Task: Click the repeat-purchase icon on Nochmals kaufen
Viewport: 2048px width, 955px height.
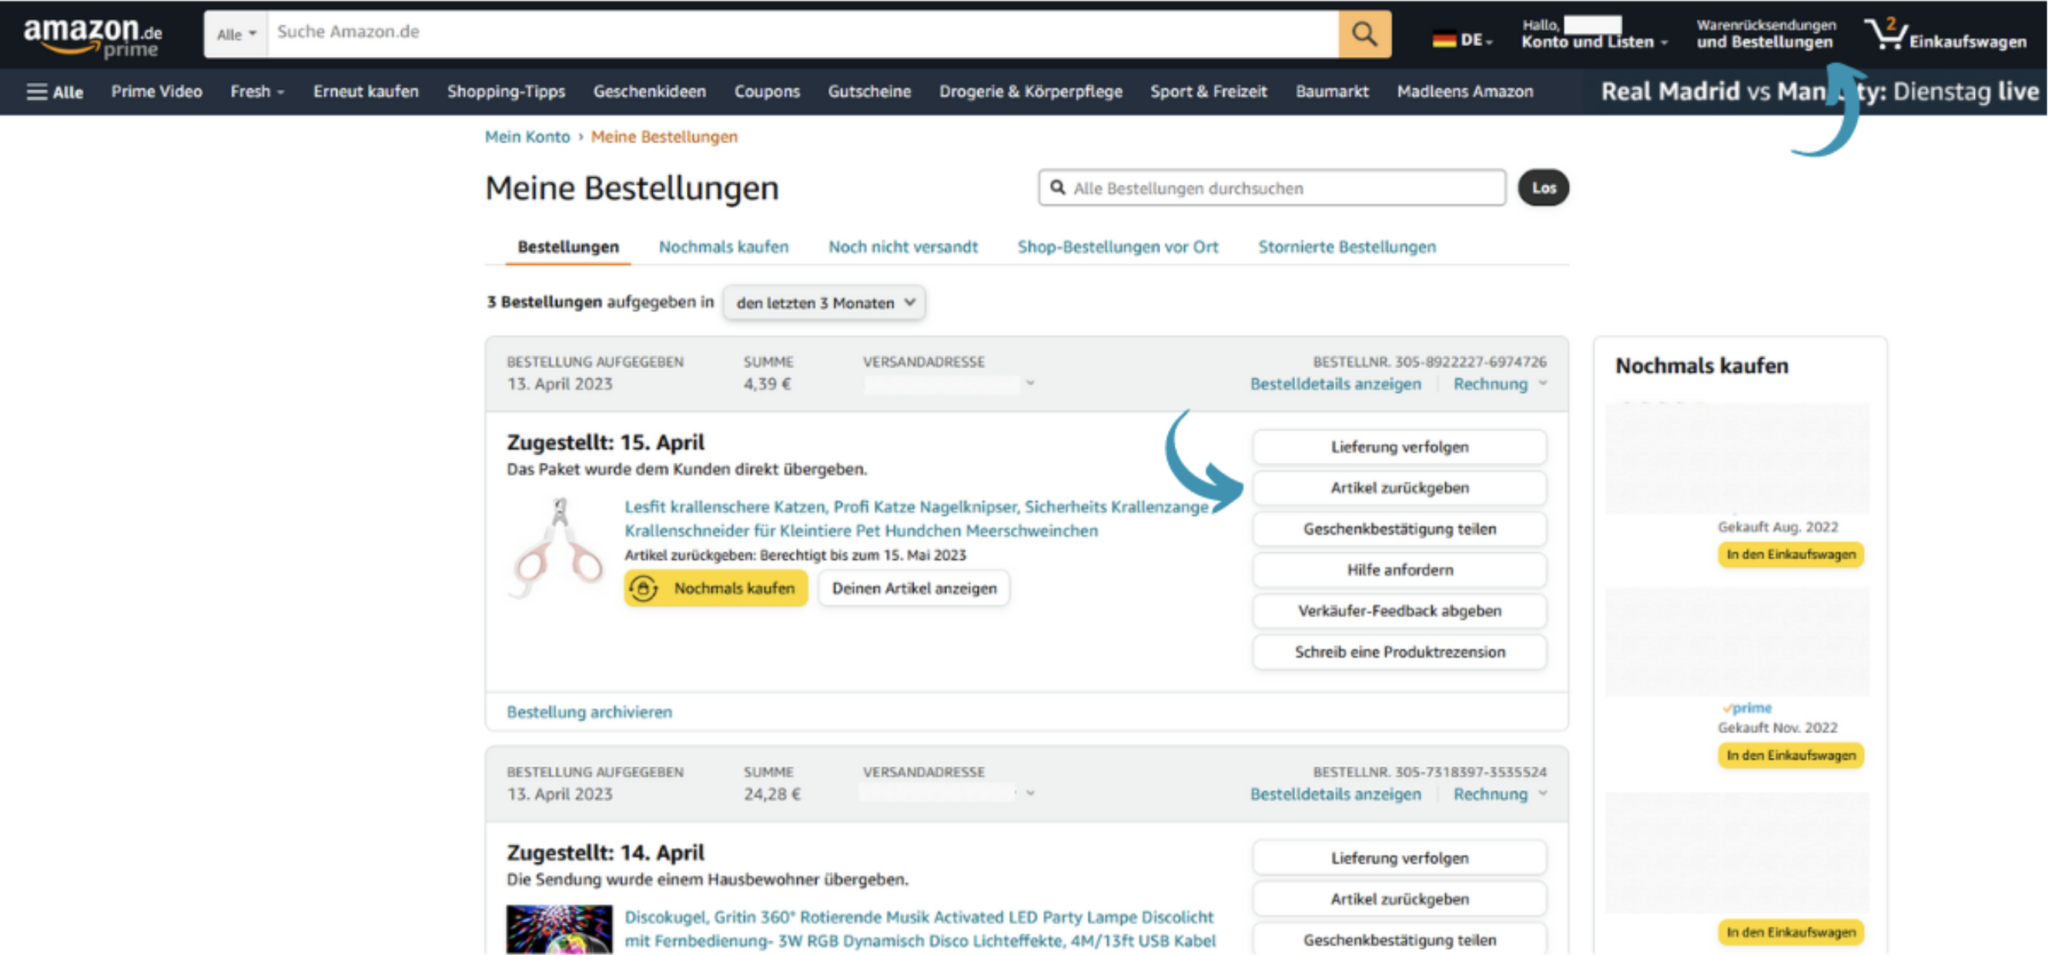Action: click(643, 588)
